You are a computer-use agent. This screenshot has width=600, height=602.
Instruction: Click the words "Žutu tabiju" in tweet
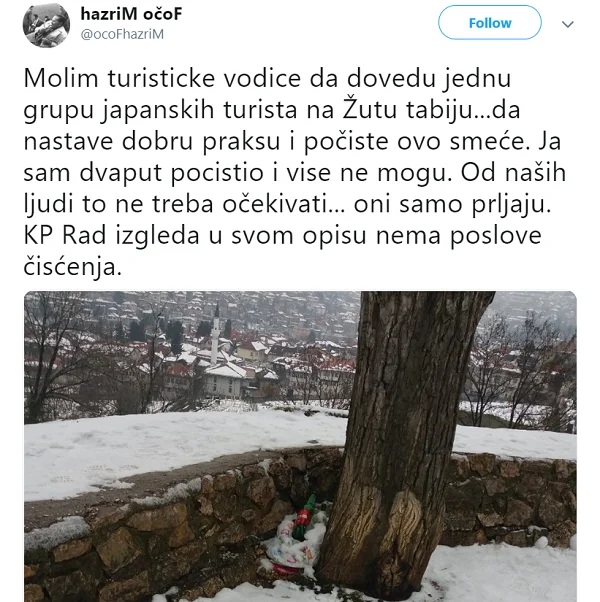pyautogui.click(x=407, y=109)
